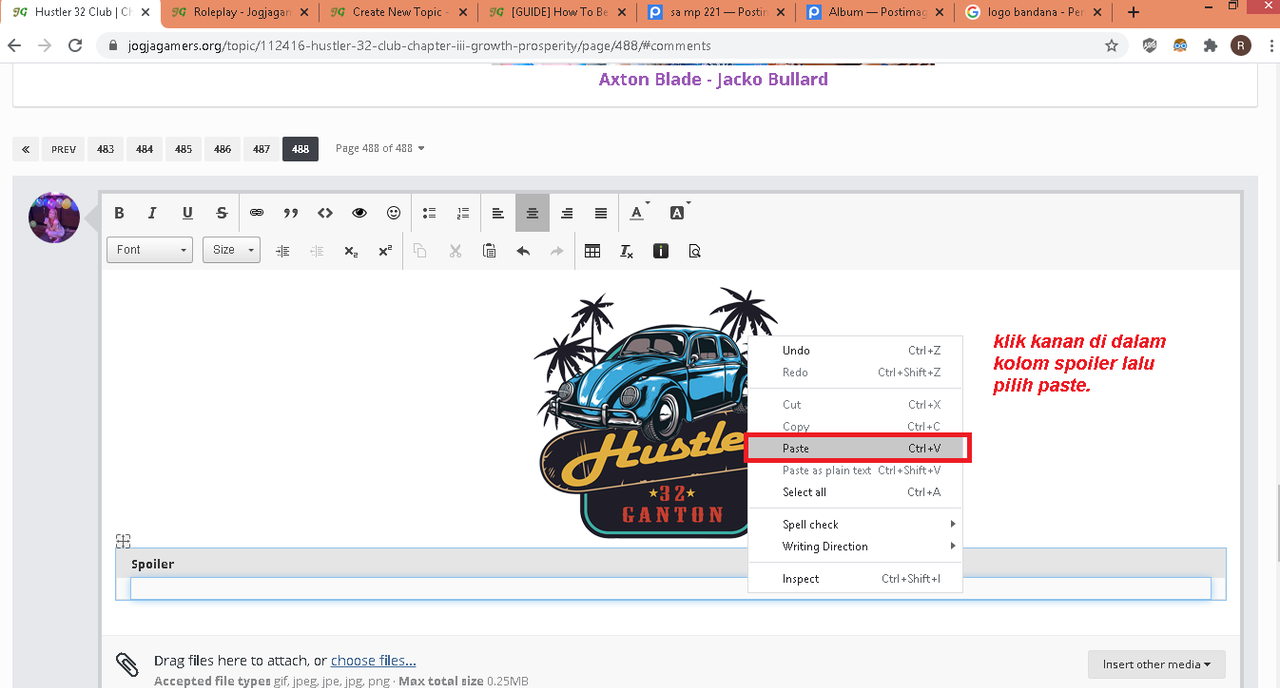Click the paste toolbar icon

point(489,251)
